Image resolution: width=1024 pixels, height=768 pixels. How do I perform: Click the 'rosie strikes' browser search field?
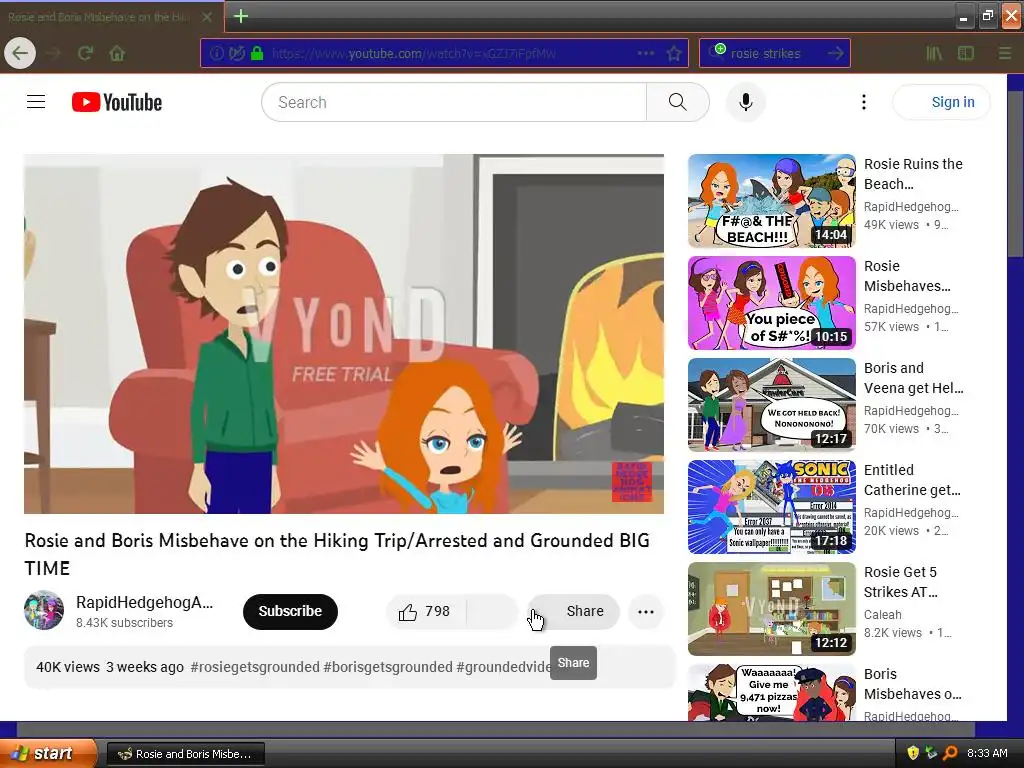pos(775,53)
